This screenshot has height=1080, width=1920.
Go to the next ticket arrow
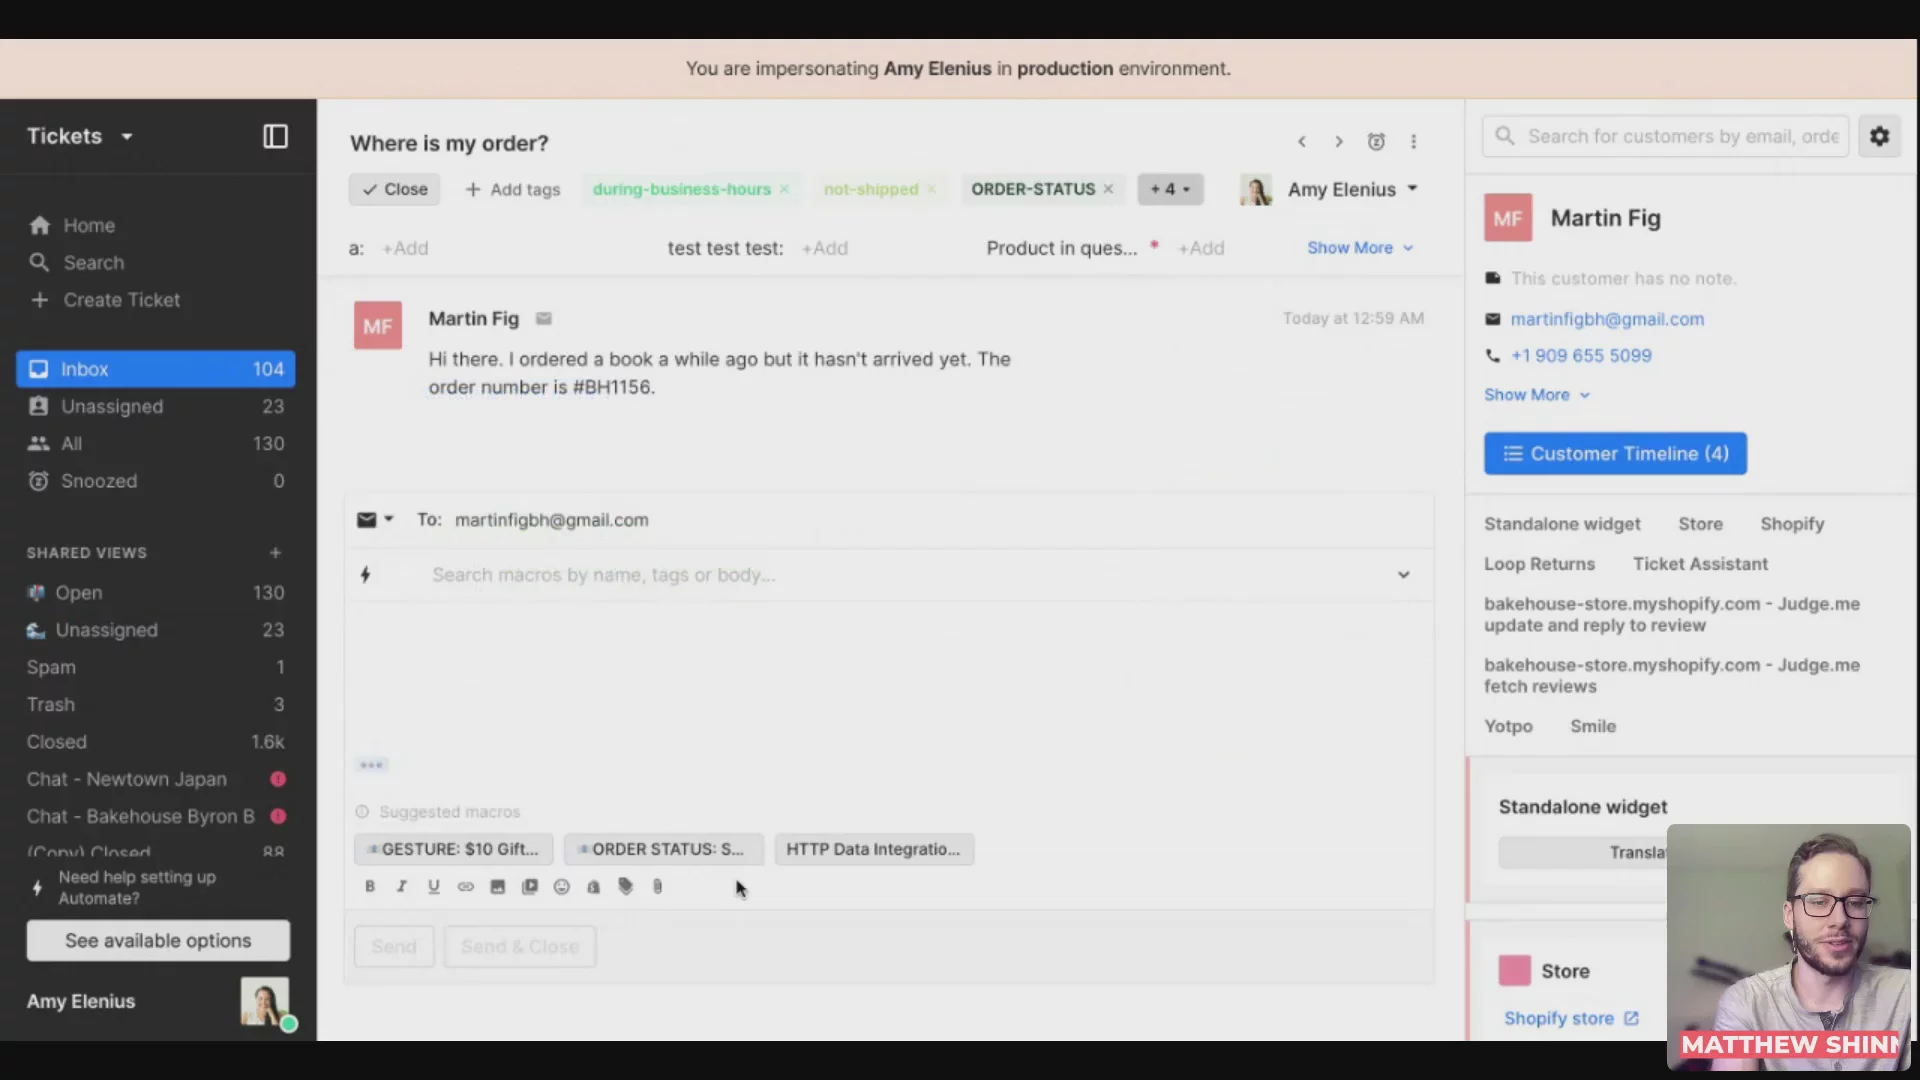[1339, 142]
